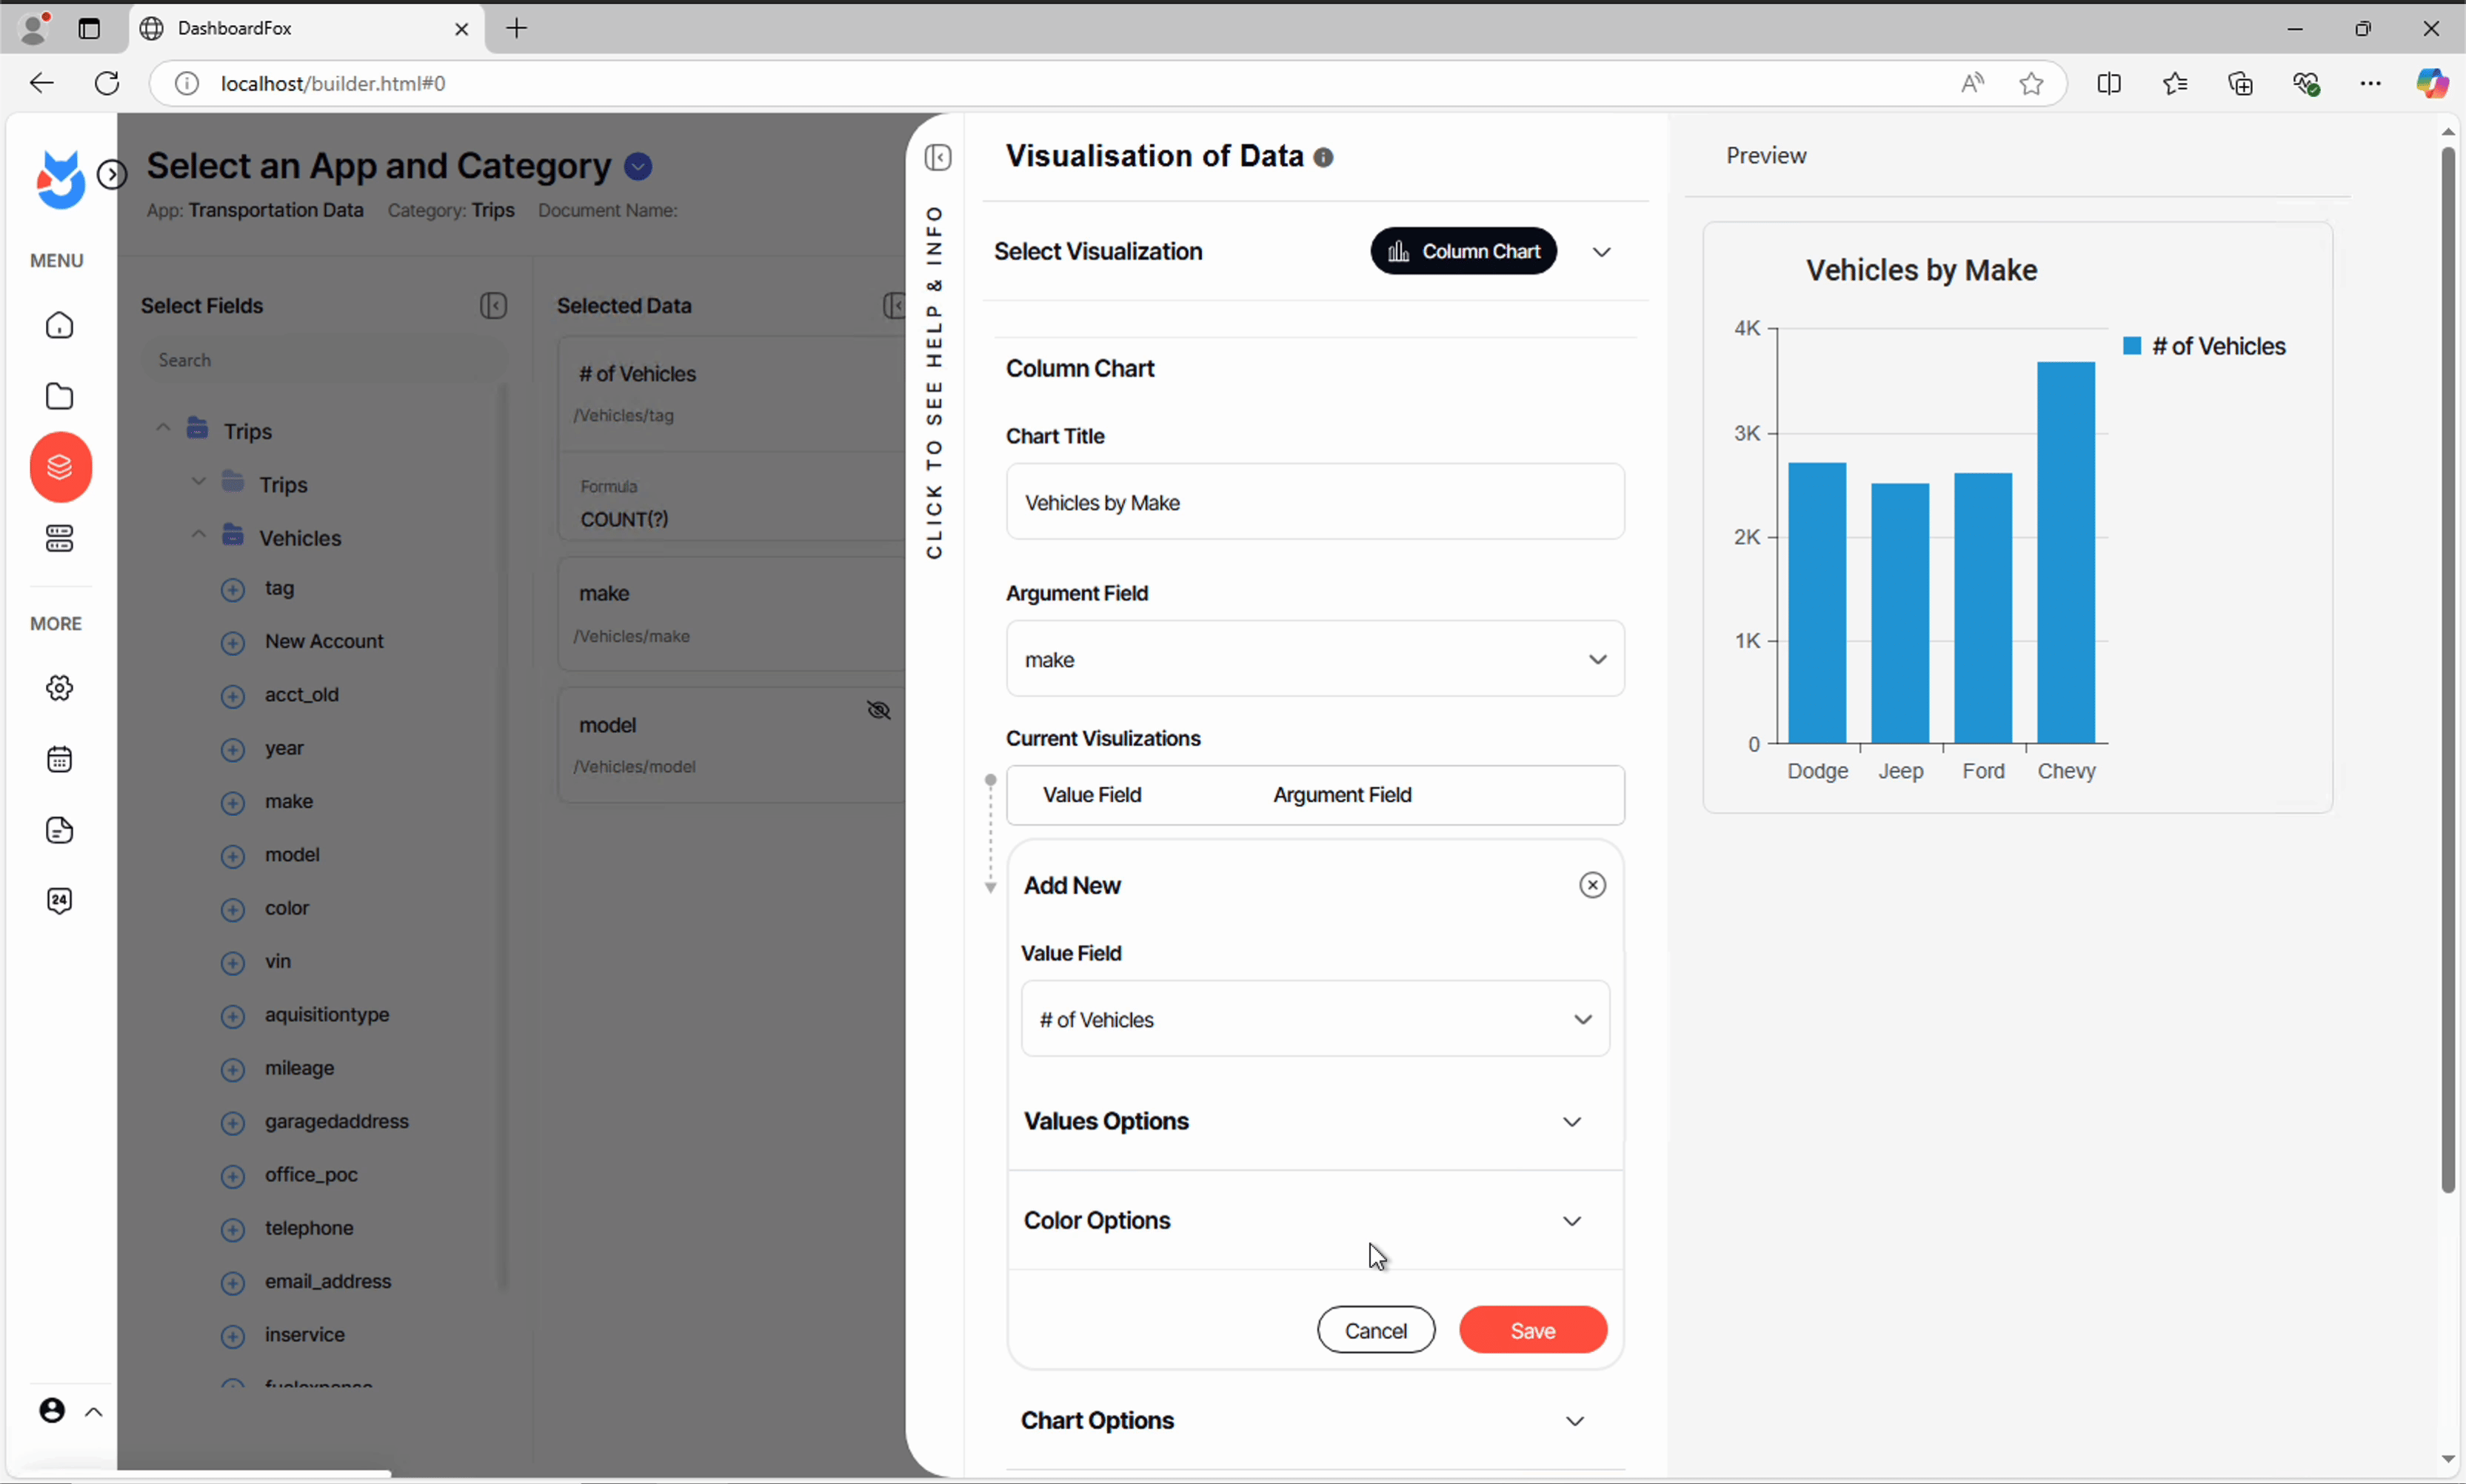Click the calendar icon in sidebar
The width and height of the screenshot is (2466, 1484).
pos(60,759)
